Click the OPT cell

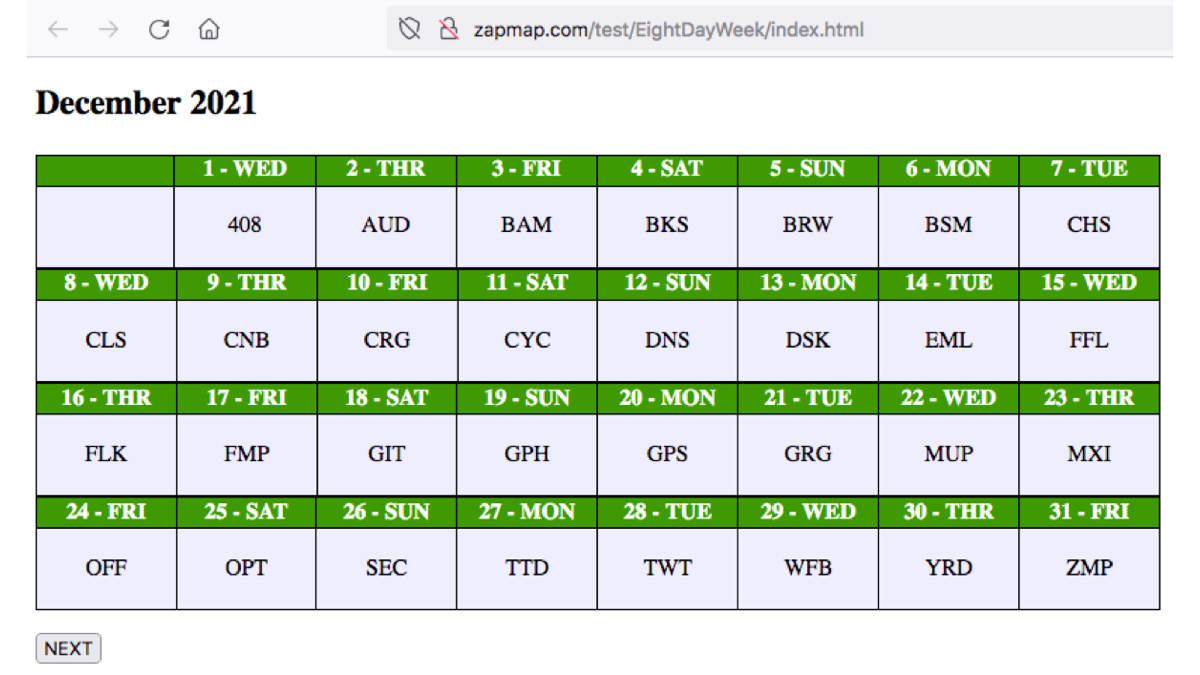(x=245, y=568)
